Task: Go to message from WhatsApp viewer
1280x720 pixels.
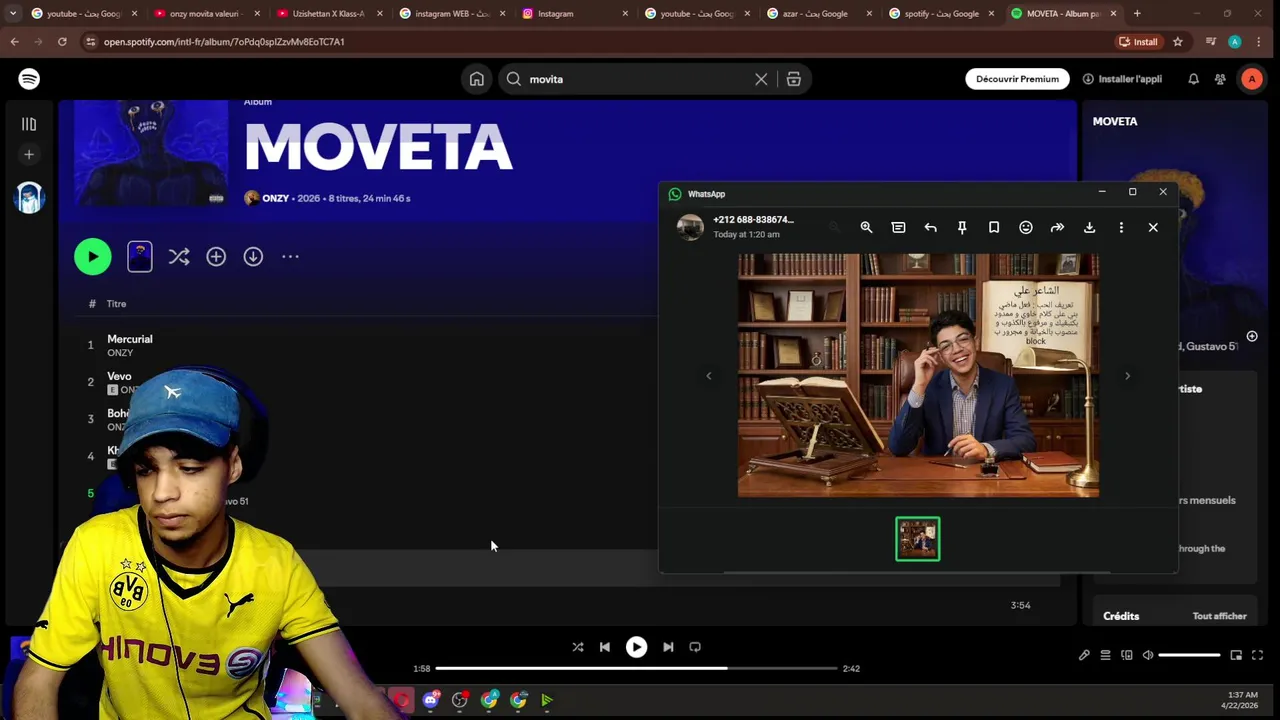Action: point(898,228)
